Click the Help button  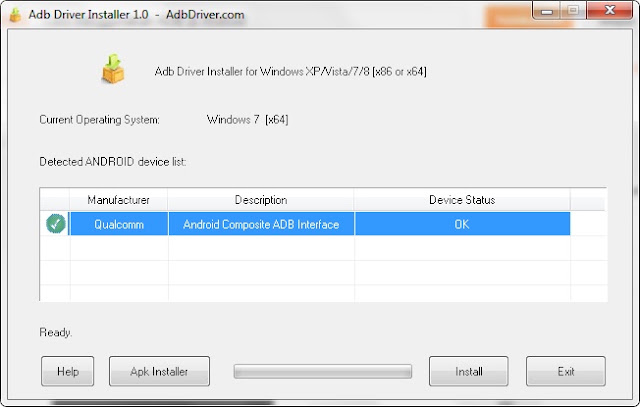pyautogui.click(x=67, y=371)
